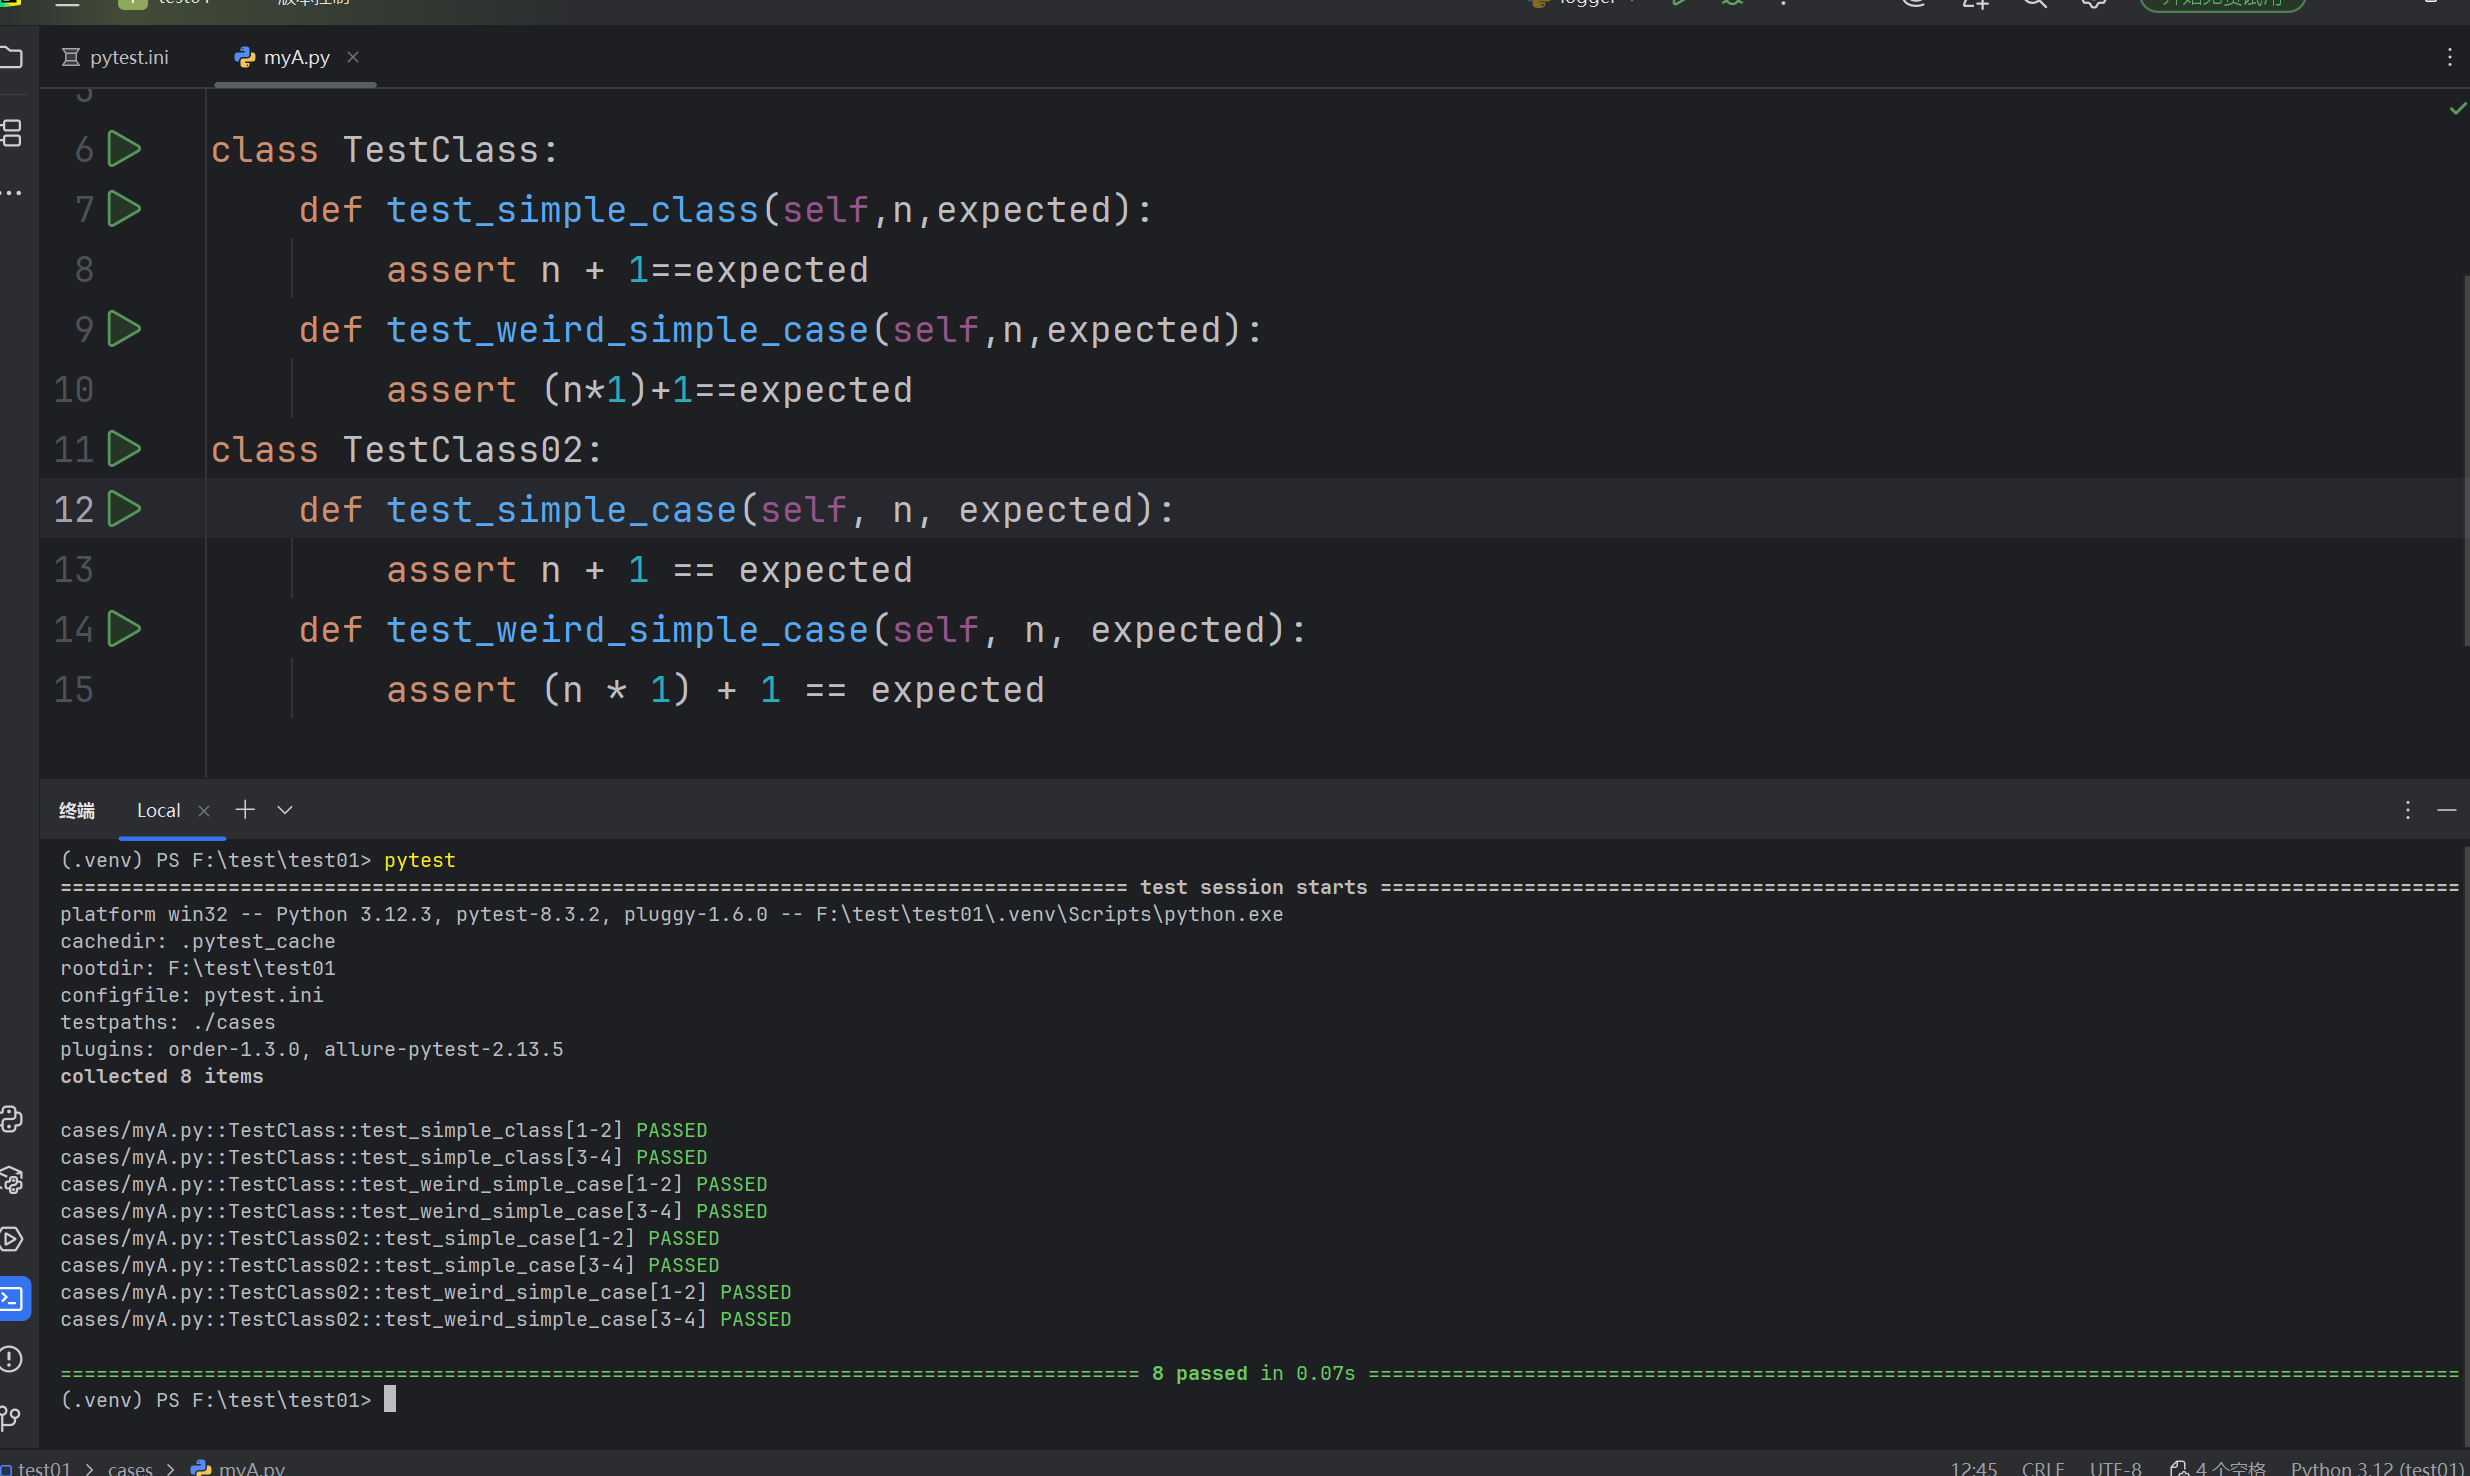Open terminal panel options menu
This screenshot has height=1476, width=2470.
tap(2407, 810)
